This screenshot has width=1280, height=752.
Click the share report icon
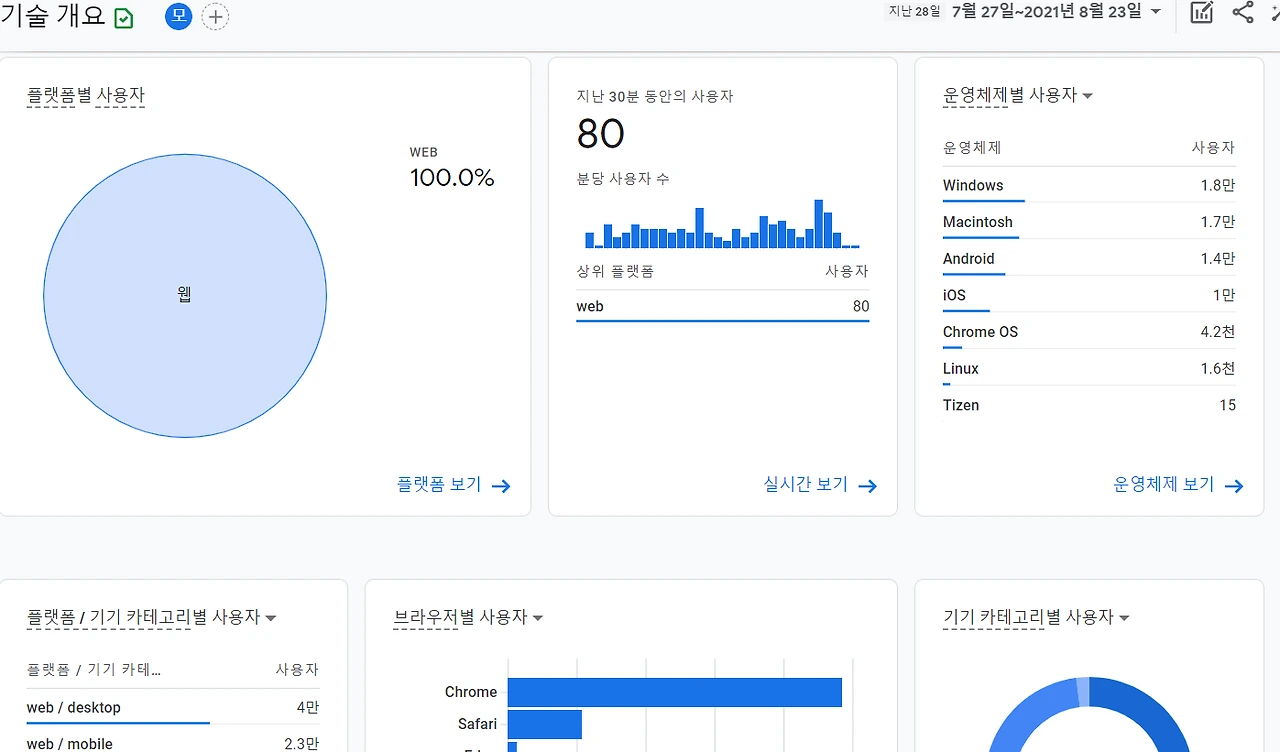click(x=1243, y=12)
